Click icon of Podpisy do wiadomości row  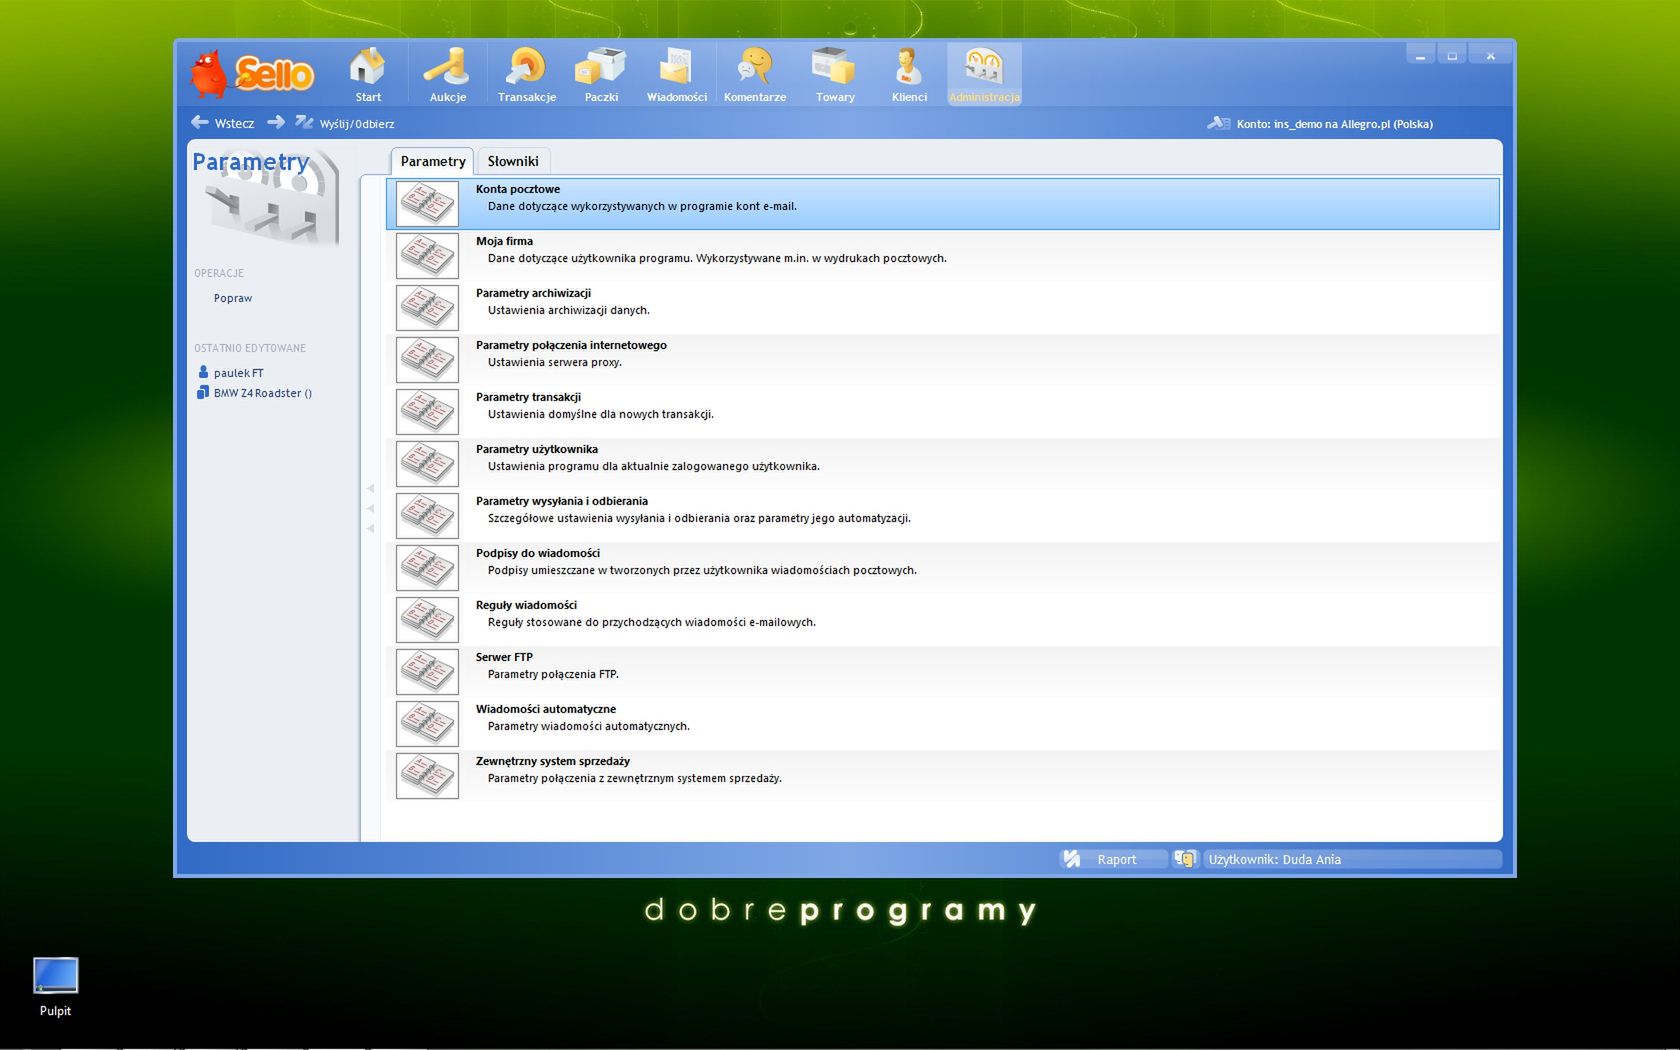tap(427, 568)
